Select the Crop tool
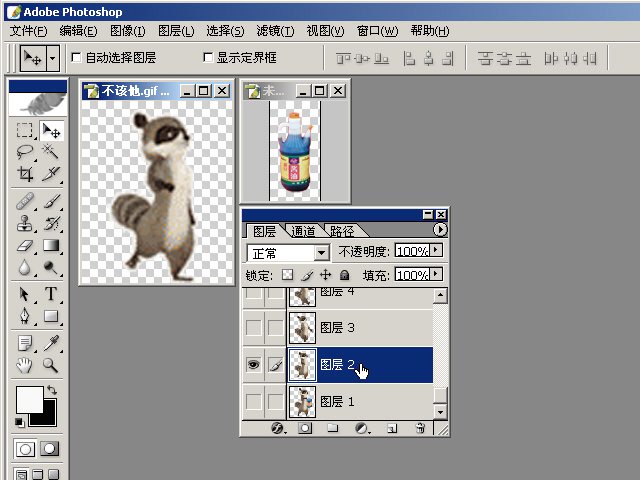 [x=24, y=174]
